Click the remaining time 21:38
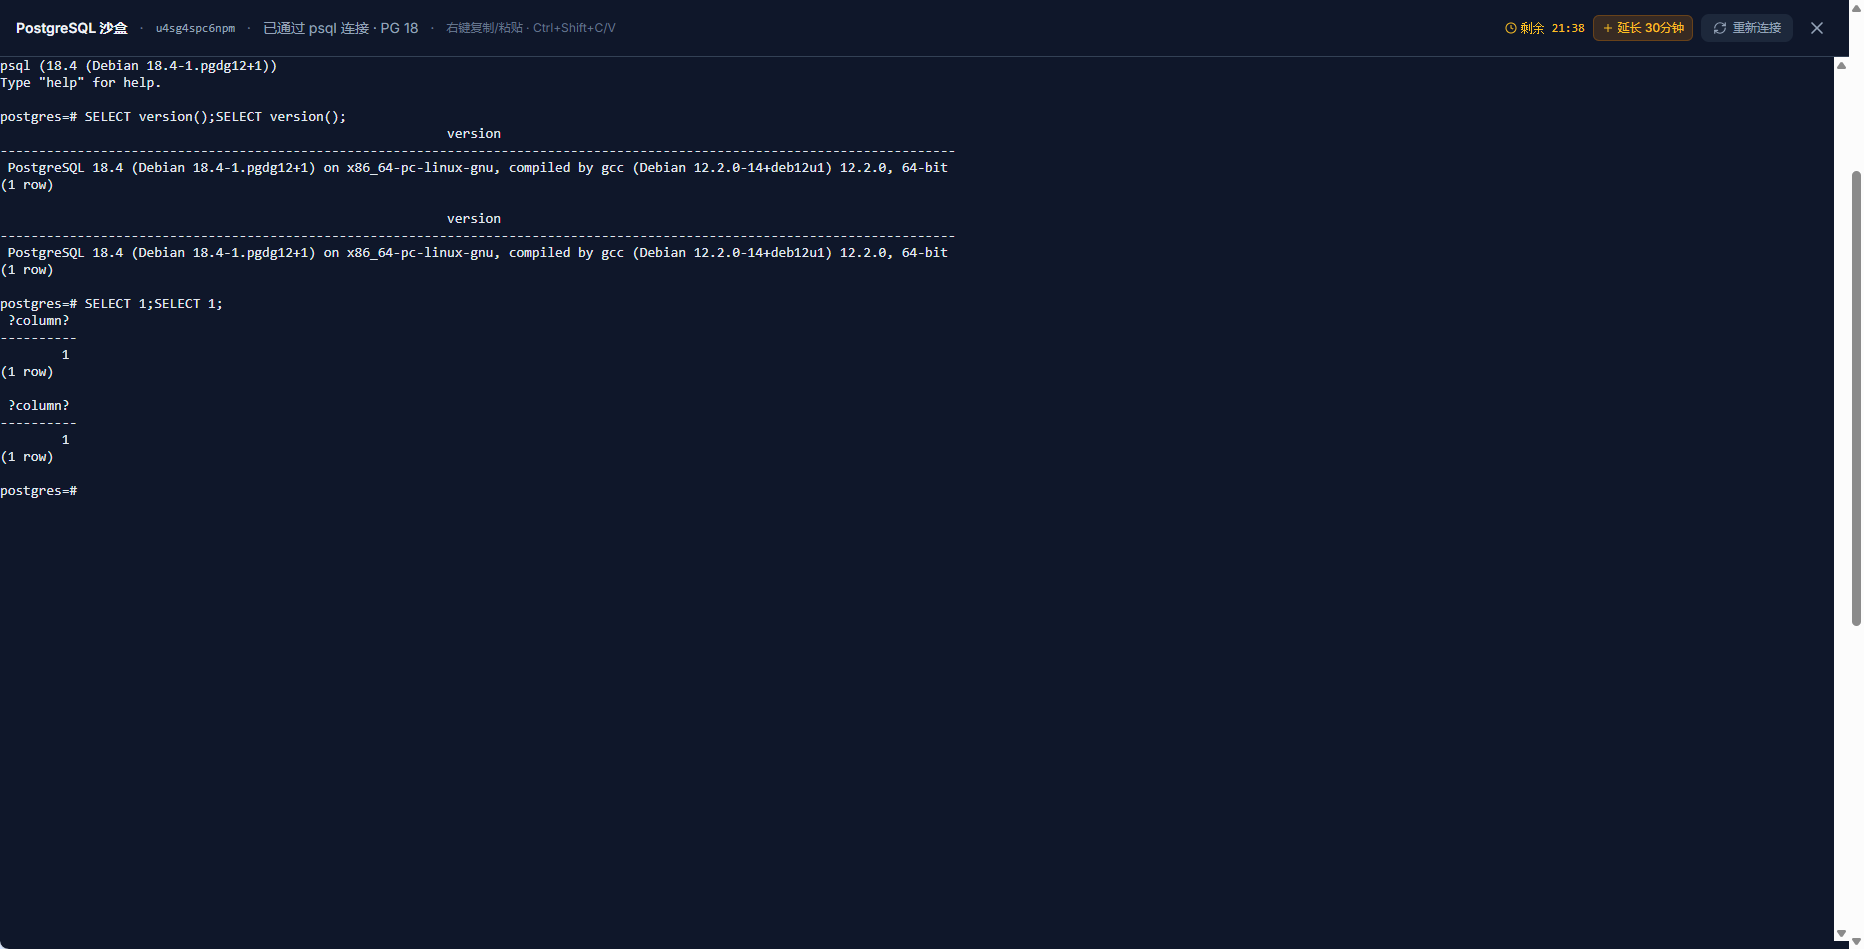This screenshot has height=949, width=1864. pos(1567,28)
